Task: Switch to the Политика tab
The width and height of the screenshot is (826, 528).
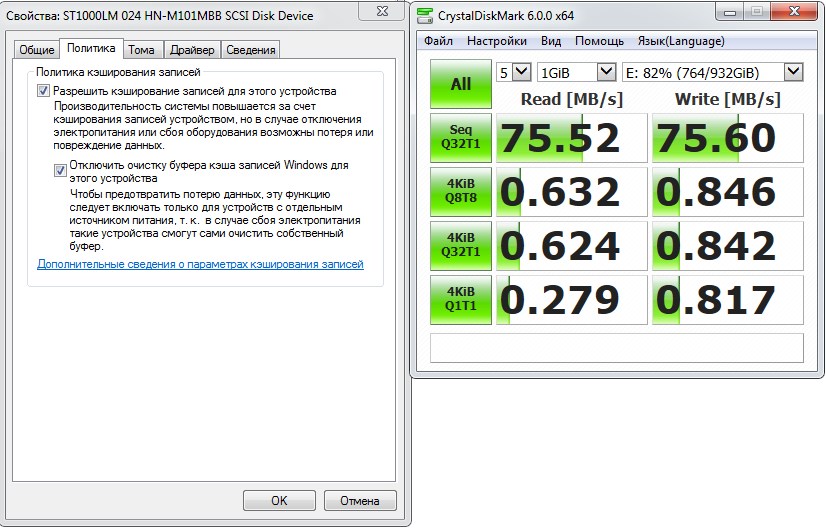Action: click(x=91, y=48)
